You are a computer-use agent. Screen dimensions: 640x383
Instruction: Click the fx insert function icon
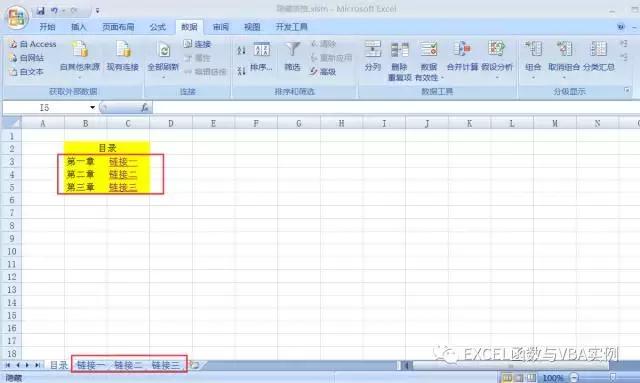click(x=144, y=108)
